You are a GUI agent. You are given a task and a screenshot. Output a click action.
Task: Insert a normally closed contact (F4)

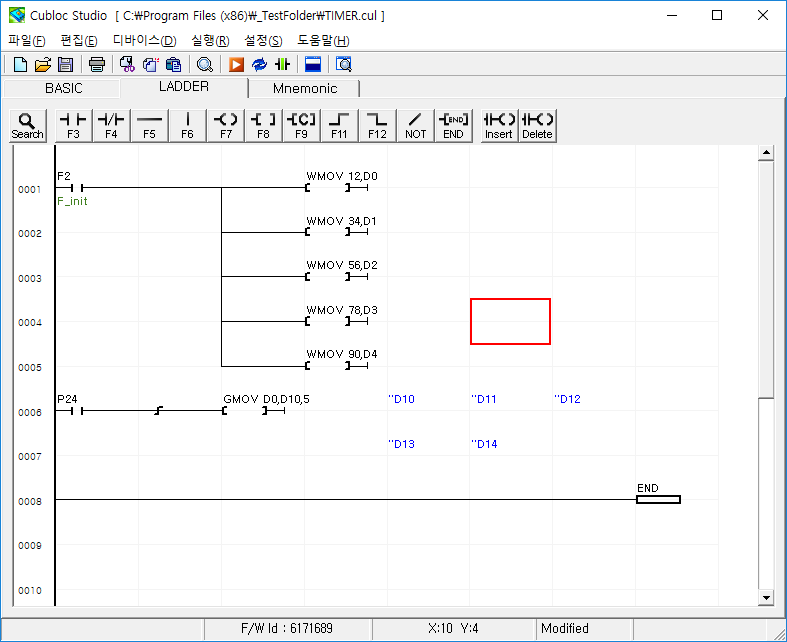111,125
